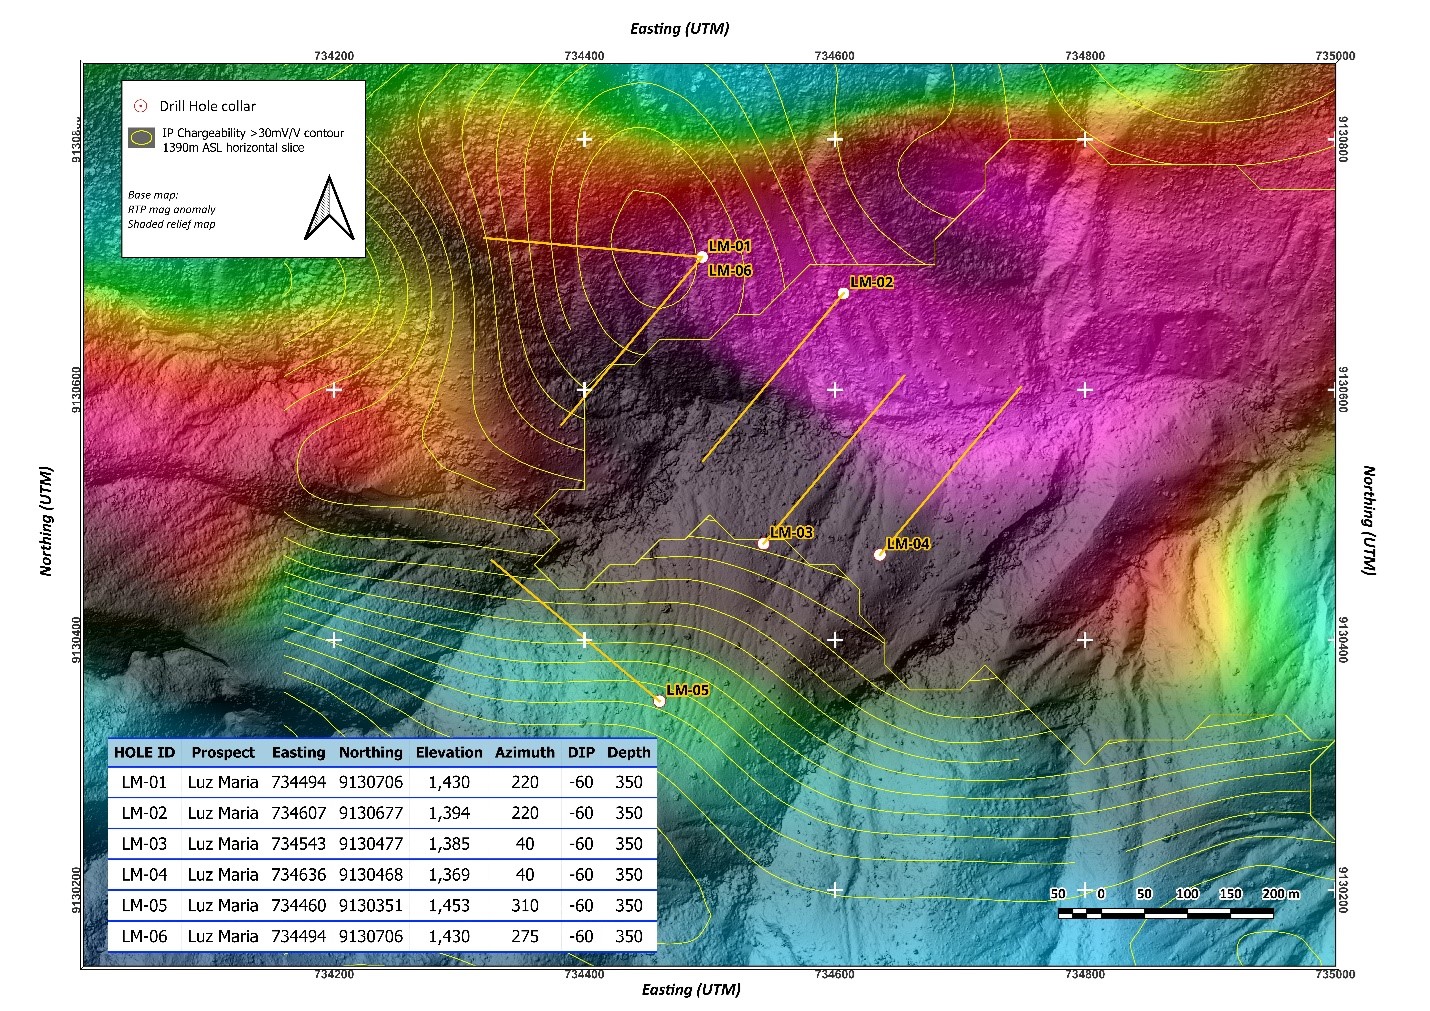Select the Azimuth column header
Image resolution: width=1430 pixels, height=1011 pixels.
point(526,752)
